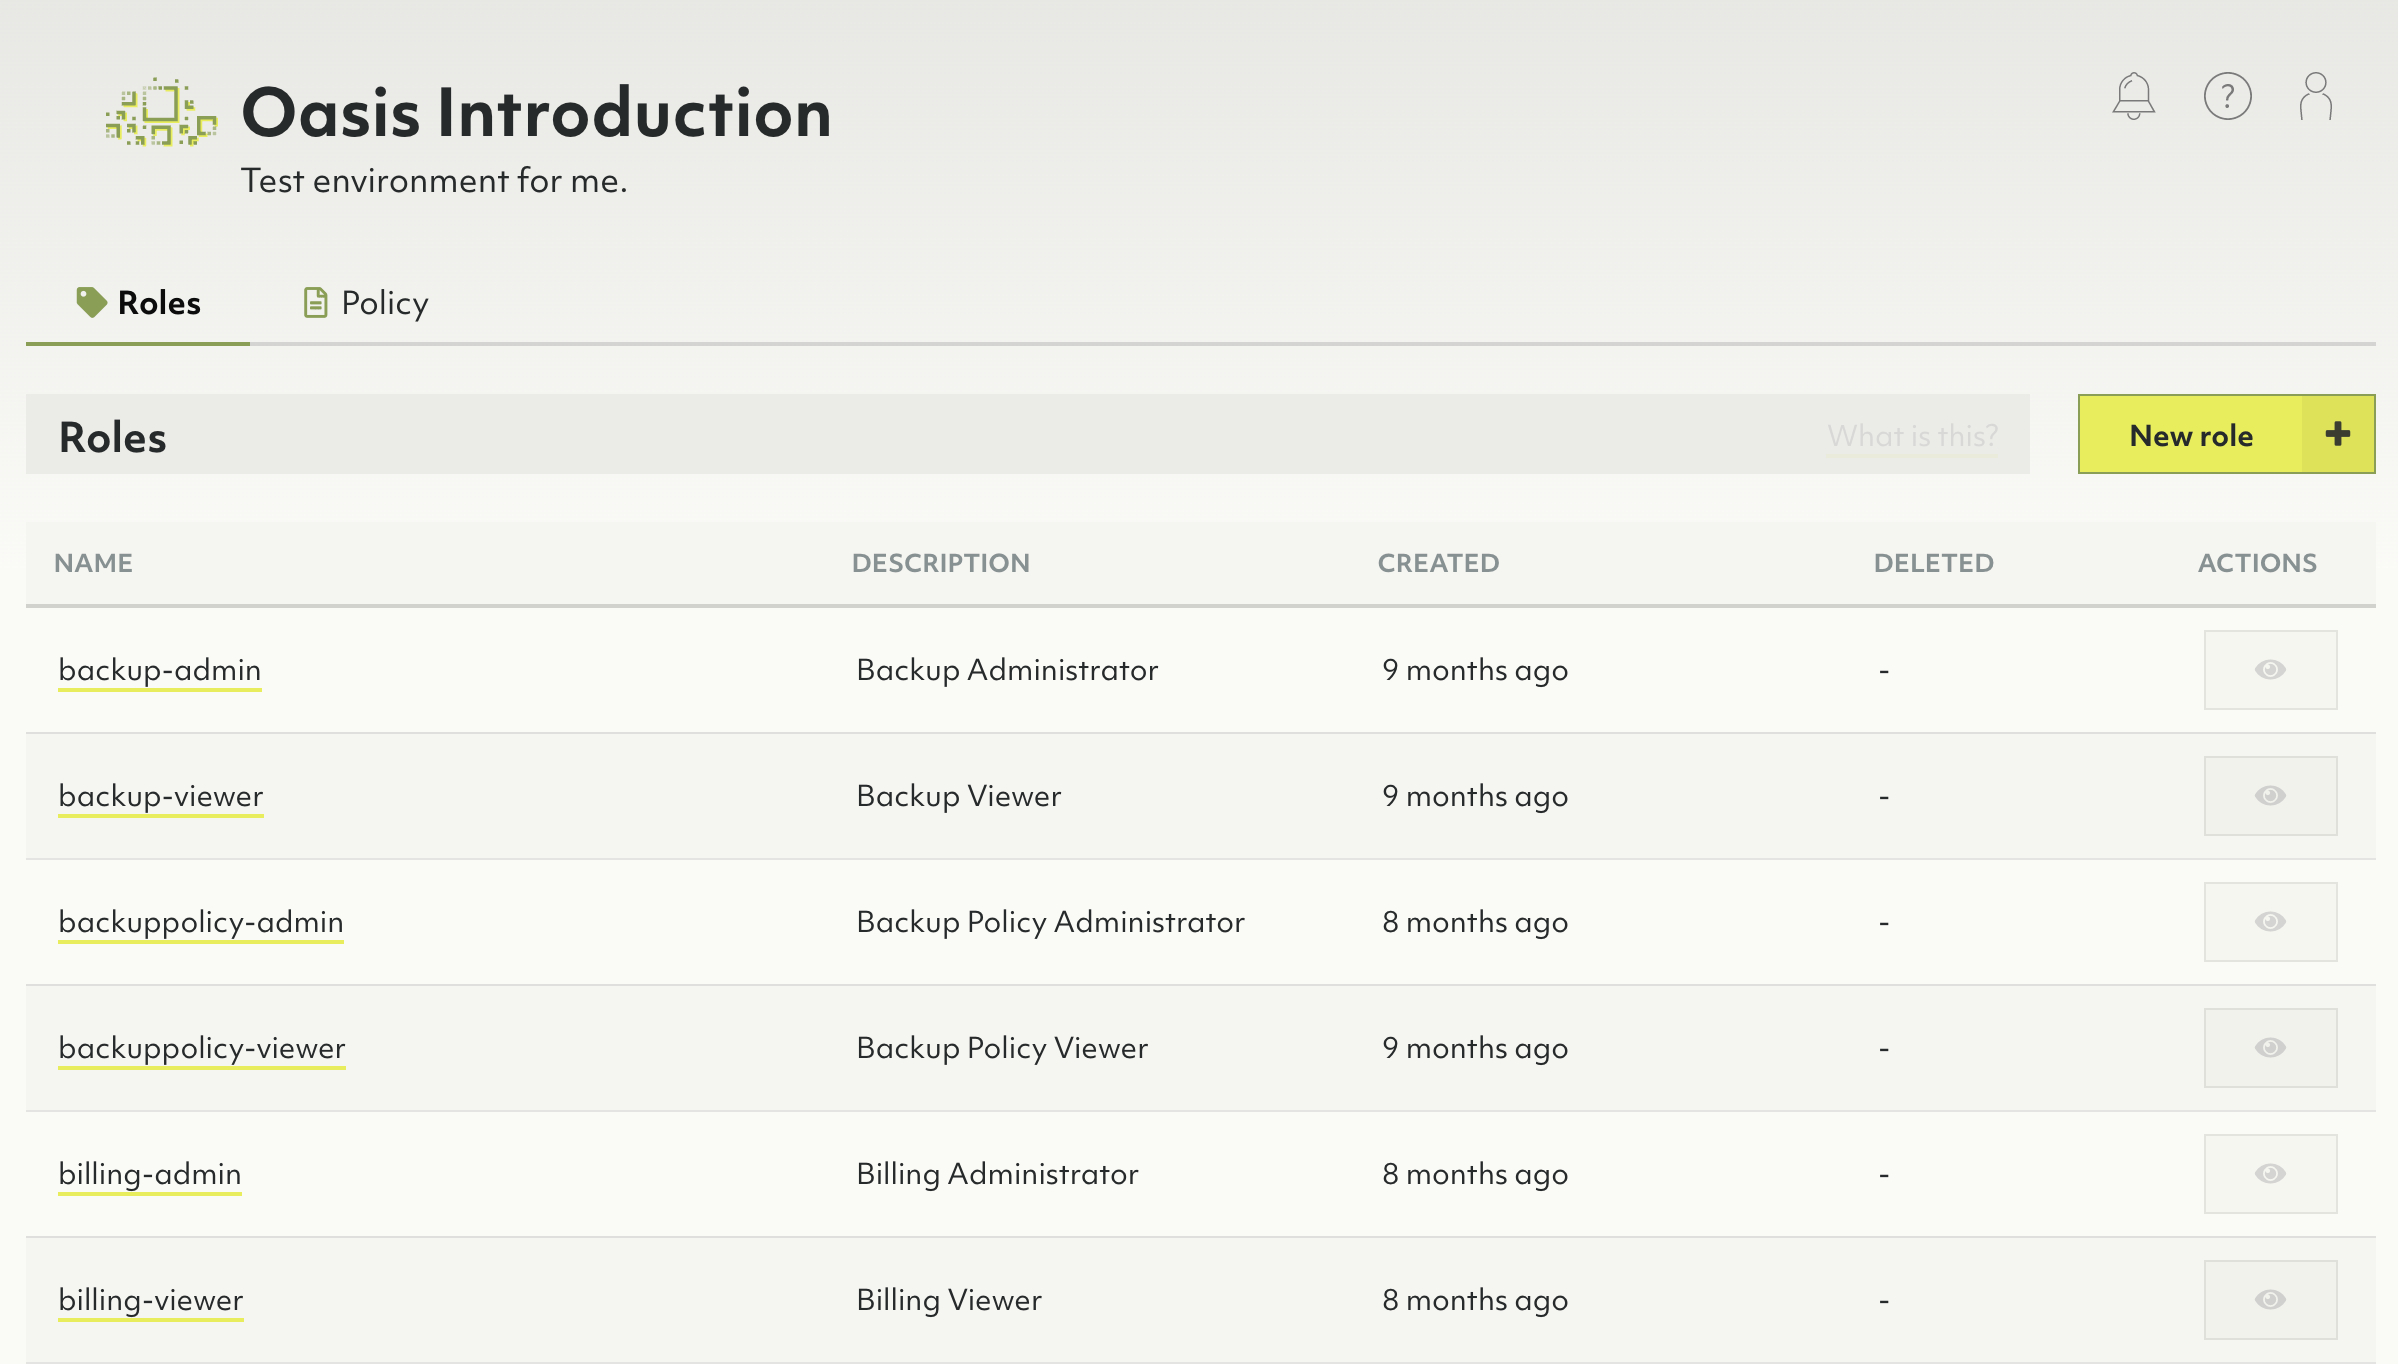Toggle visibility for backuppolicy-admin role
Image resolution: width=2398 pixels, height=1364 pixels.
(x=2270, y=921)
